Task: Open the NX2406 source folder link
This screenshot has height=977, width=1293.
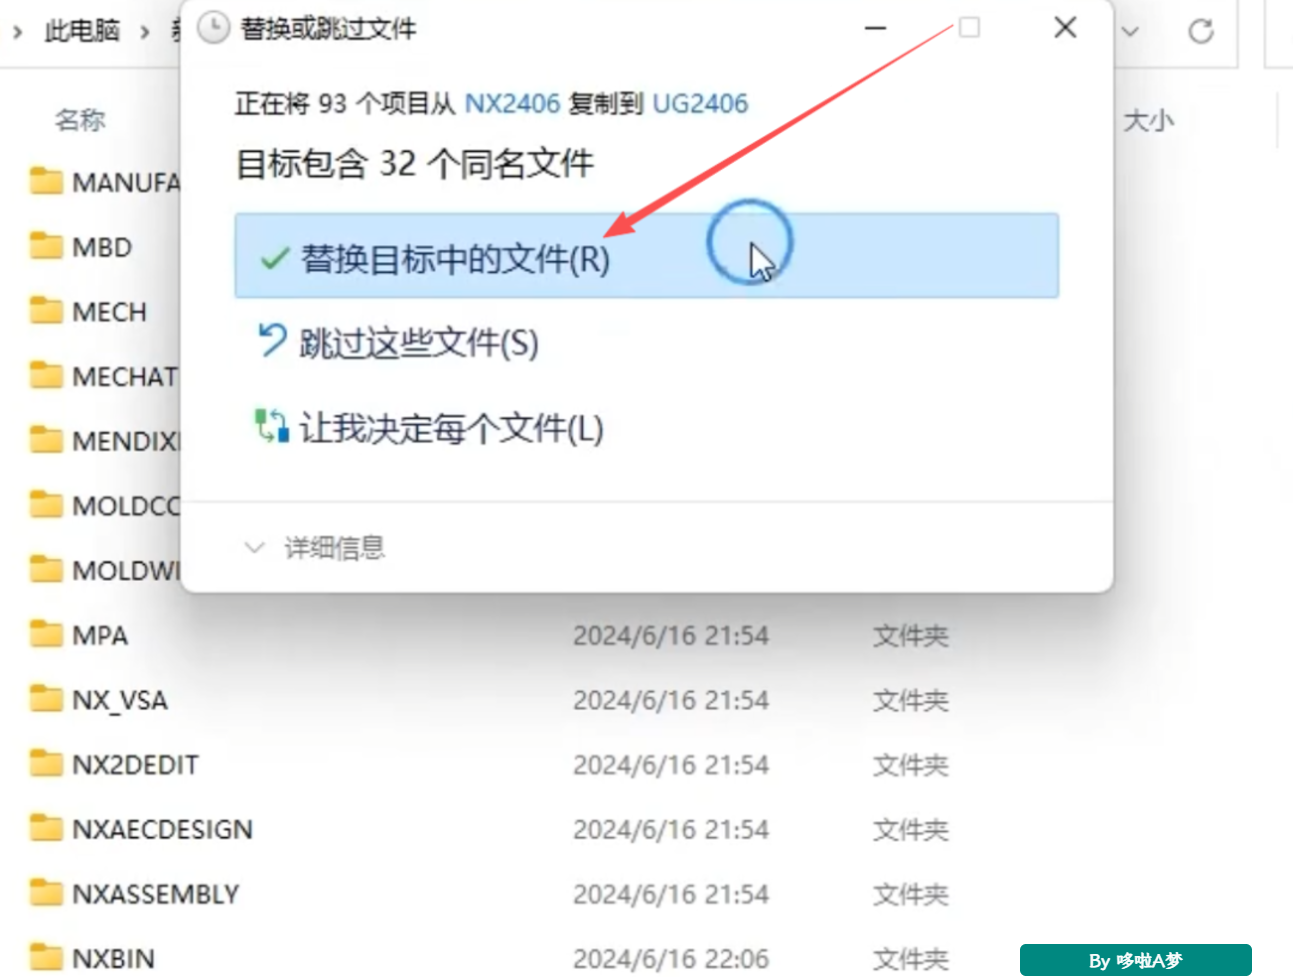Action: [x=512, y=104]
